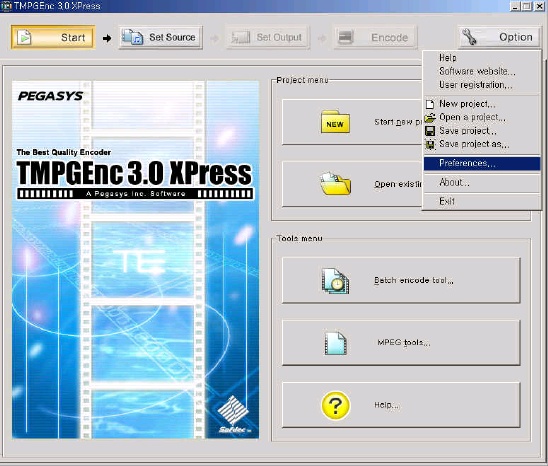Image resolution: width=548 pixels, height=466 pixels.
Task: Click Open existing project button label
Action: 398,184
